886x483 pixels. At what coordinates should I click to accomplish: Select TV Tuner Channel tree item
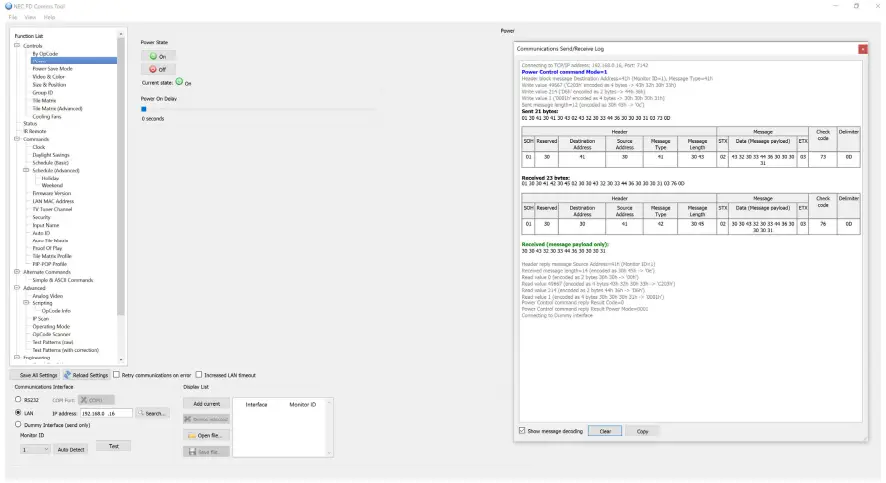pos(52,209)
